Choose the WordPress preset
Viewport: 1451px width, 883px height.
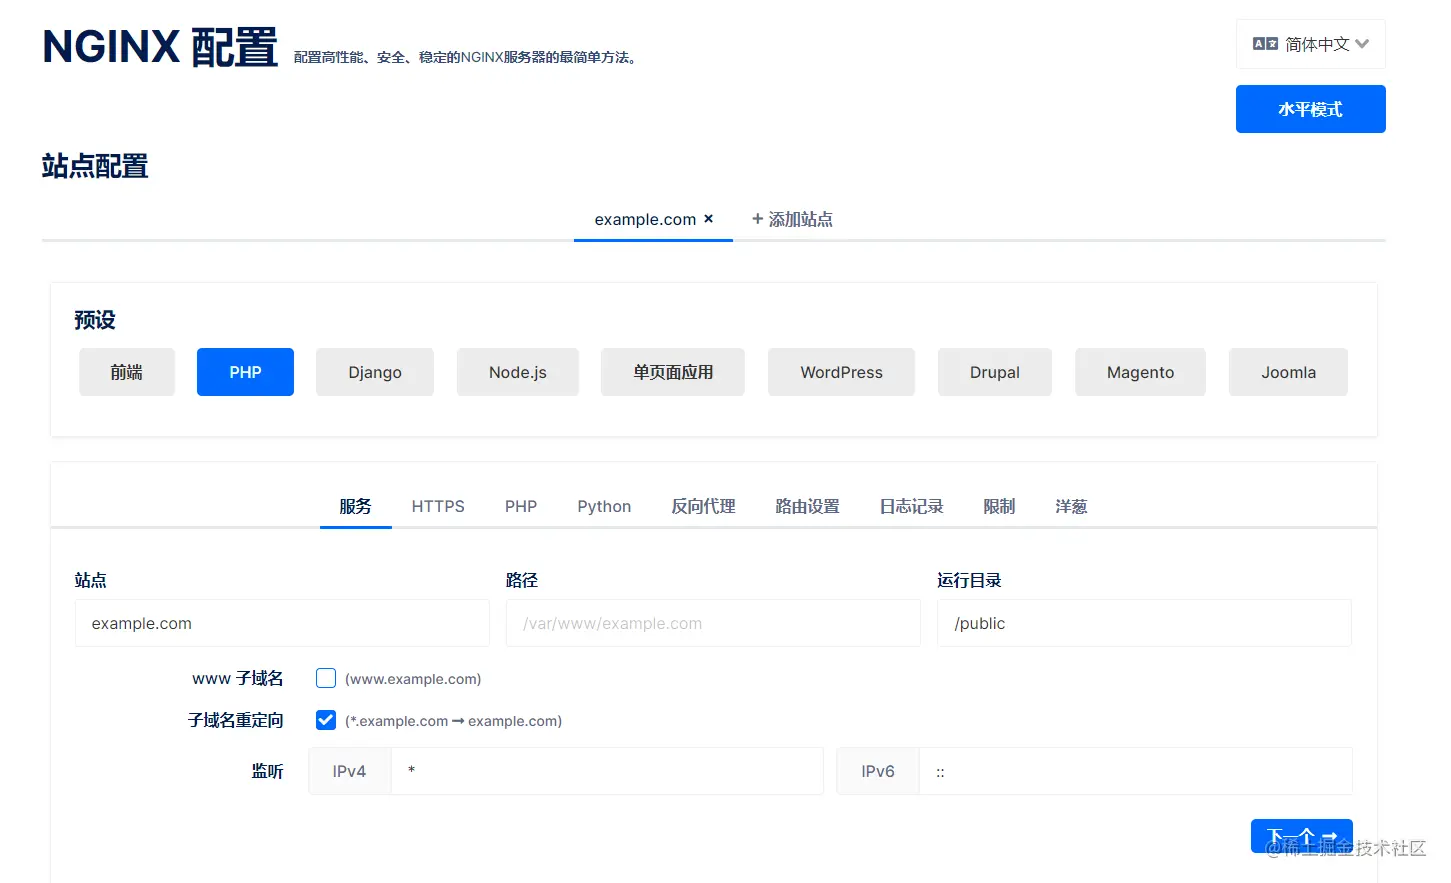[x=841, y=372]
